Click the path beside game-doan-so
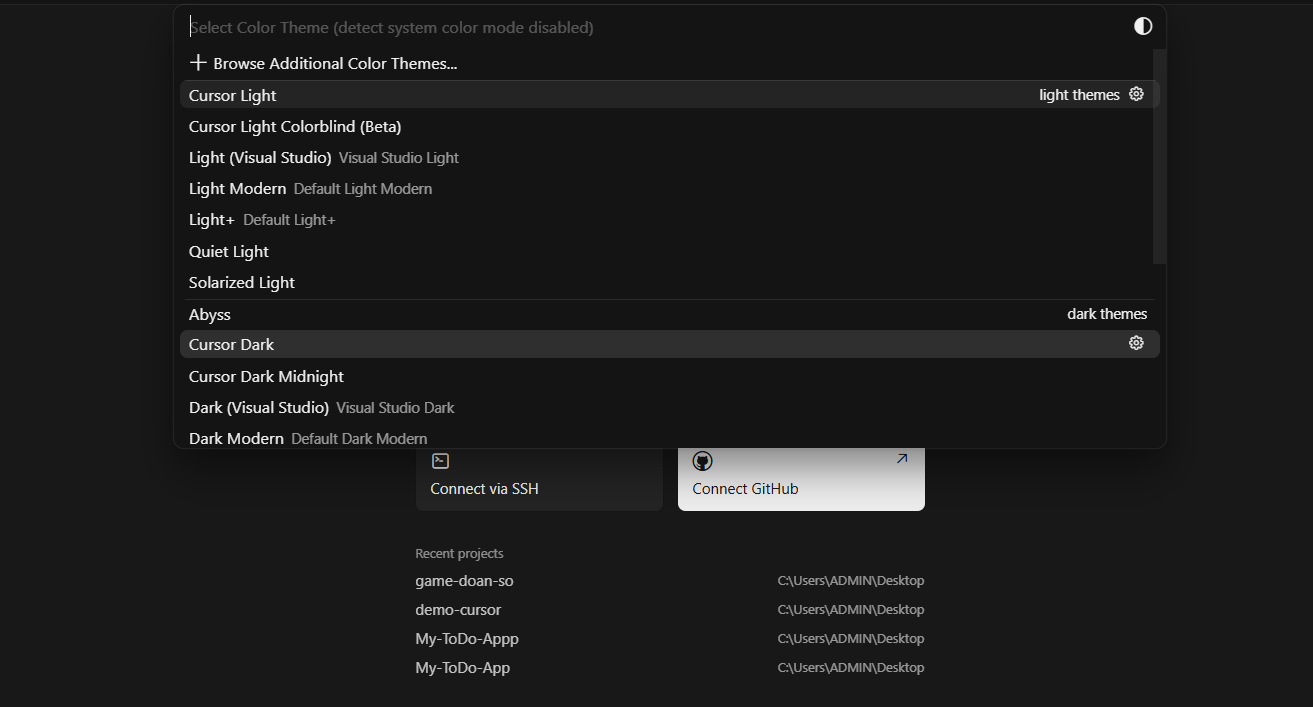 coord(851,580)
